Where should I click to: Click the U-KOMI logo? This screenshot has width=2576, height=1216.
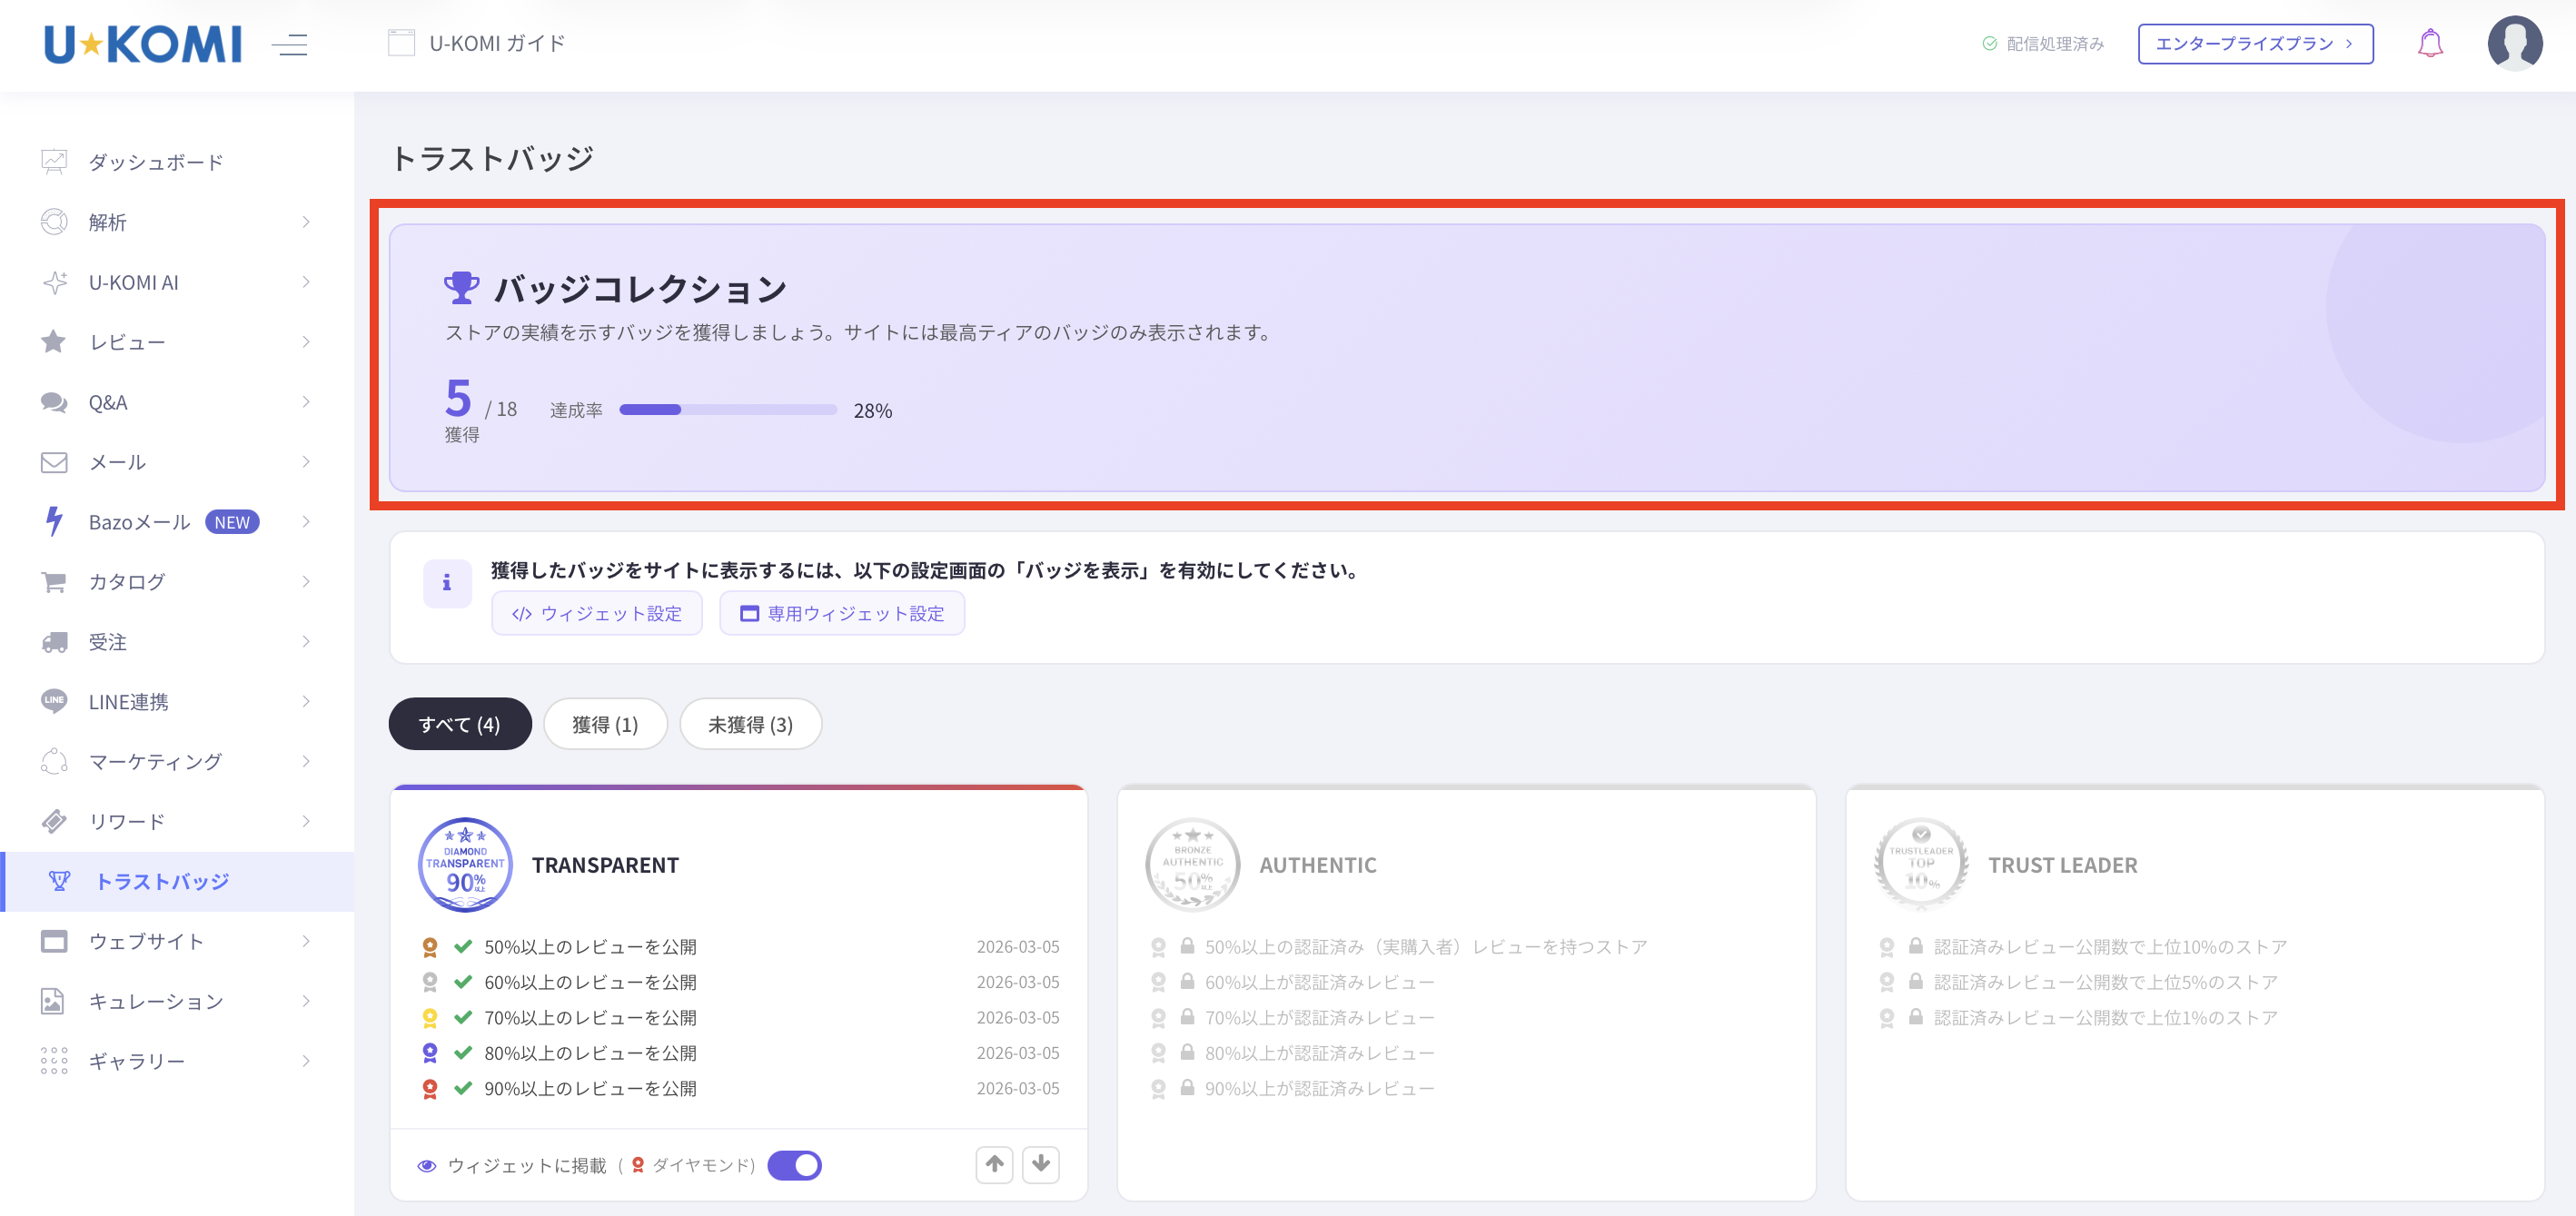click(x=143, y=44)
